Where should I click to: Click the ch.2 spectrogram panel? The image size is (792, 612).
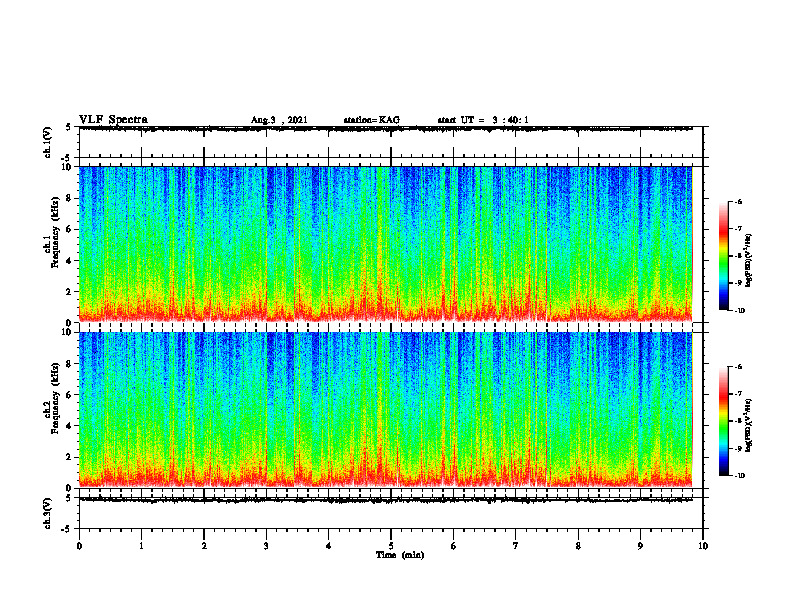click(385, 410)
